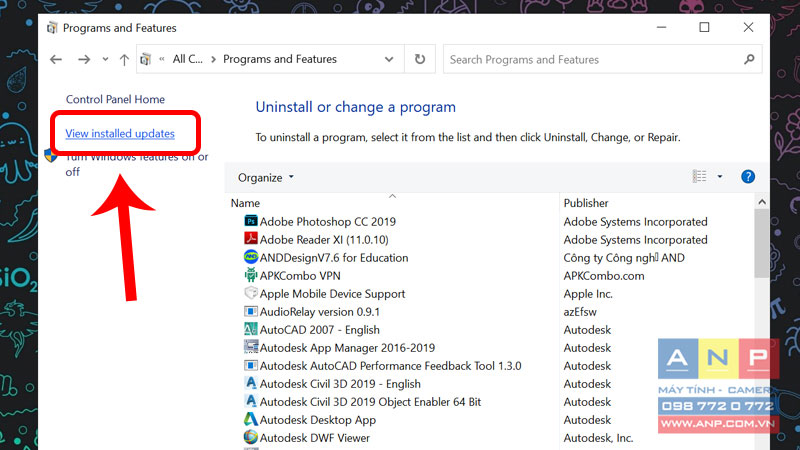Open recent locations dropdown arrow
This screenshot has width=800, height=450.
click(105, 59)
